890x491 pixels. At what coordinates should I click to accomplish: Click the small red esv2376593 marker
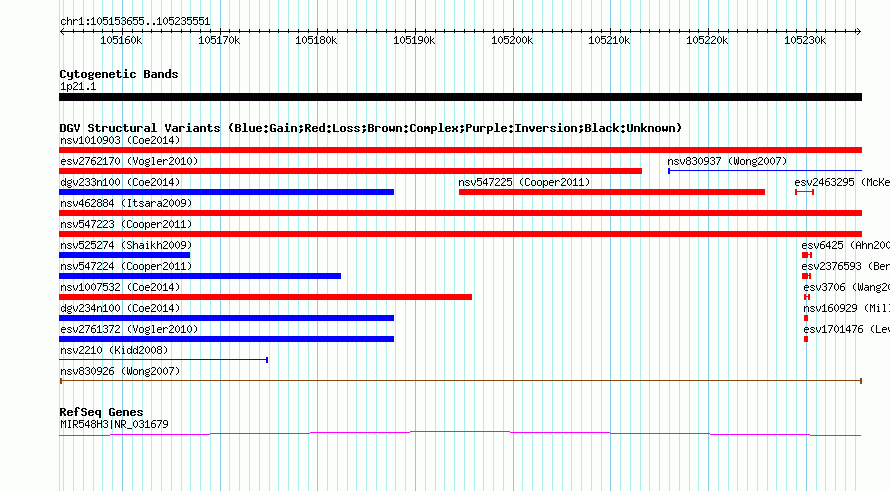pyautogui.click(x=806, y=276)
